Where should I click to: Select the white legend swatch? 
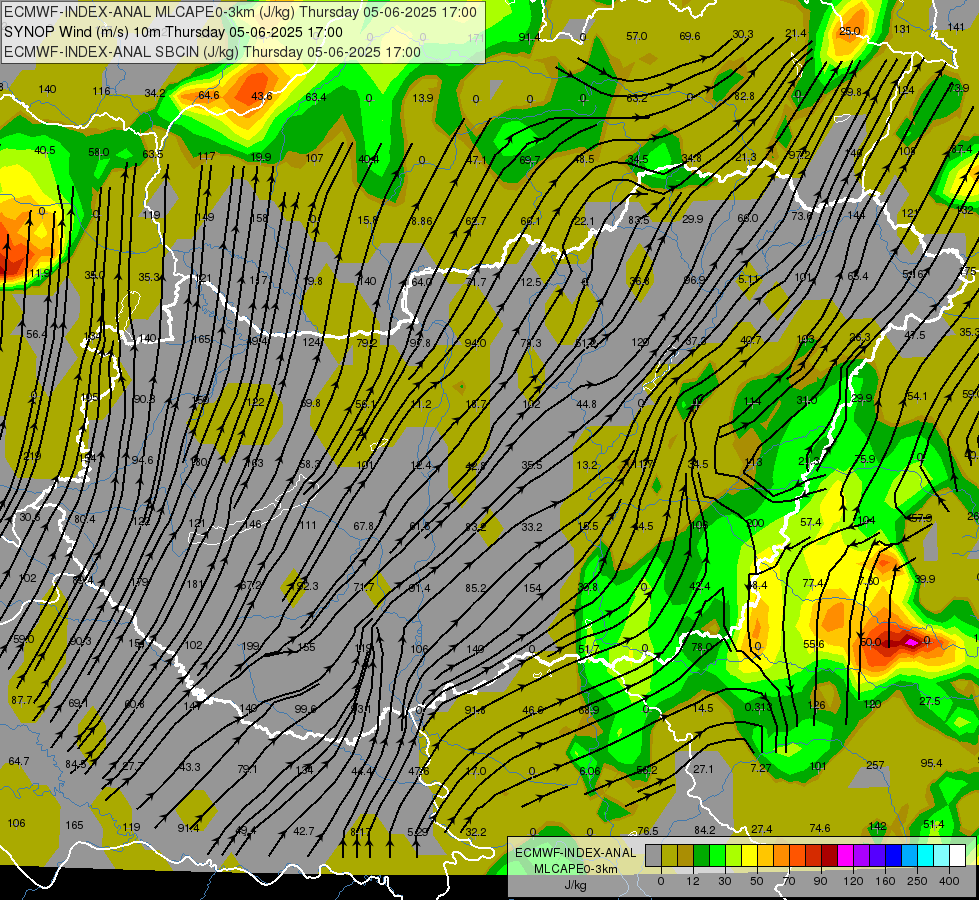point(957,855)
